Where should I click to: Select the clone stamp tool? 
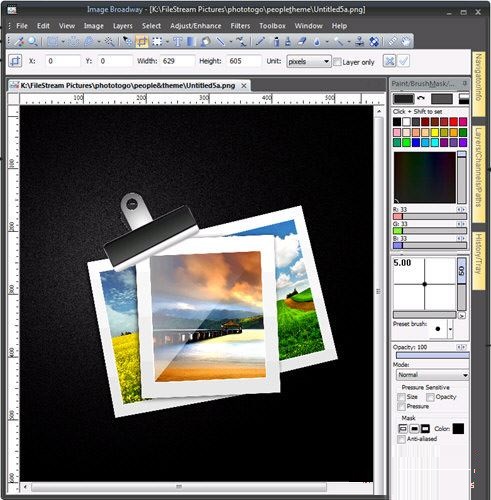359,42
